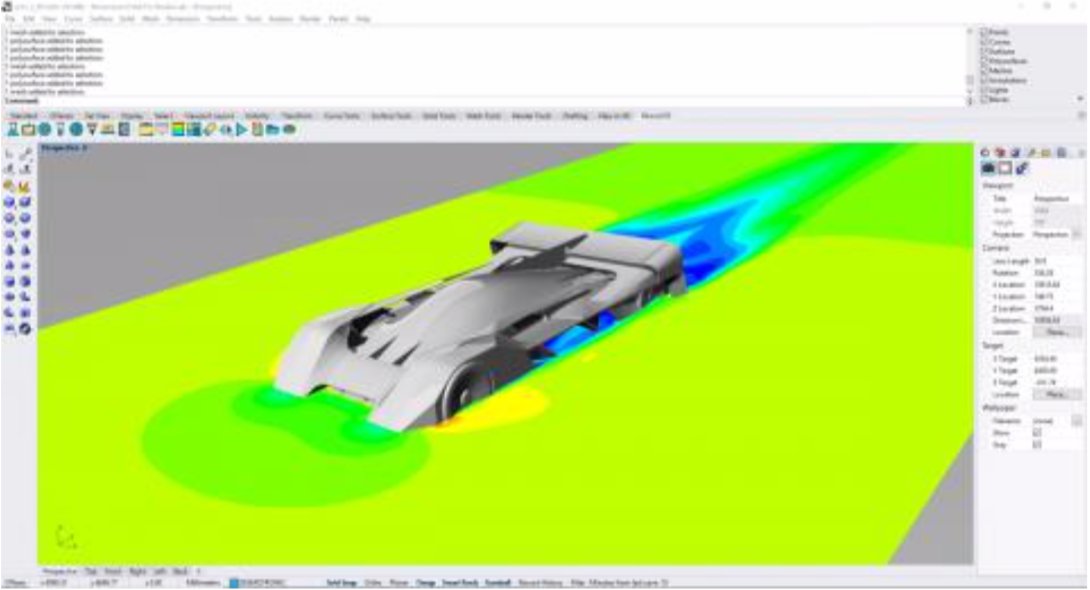Click the blue pen properties page icon
Screen dimensions: 1090x590
point(1021,168)
